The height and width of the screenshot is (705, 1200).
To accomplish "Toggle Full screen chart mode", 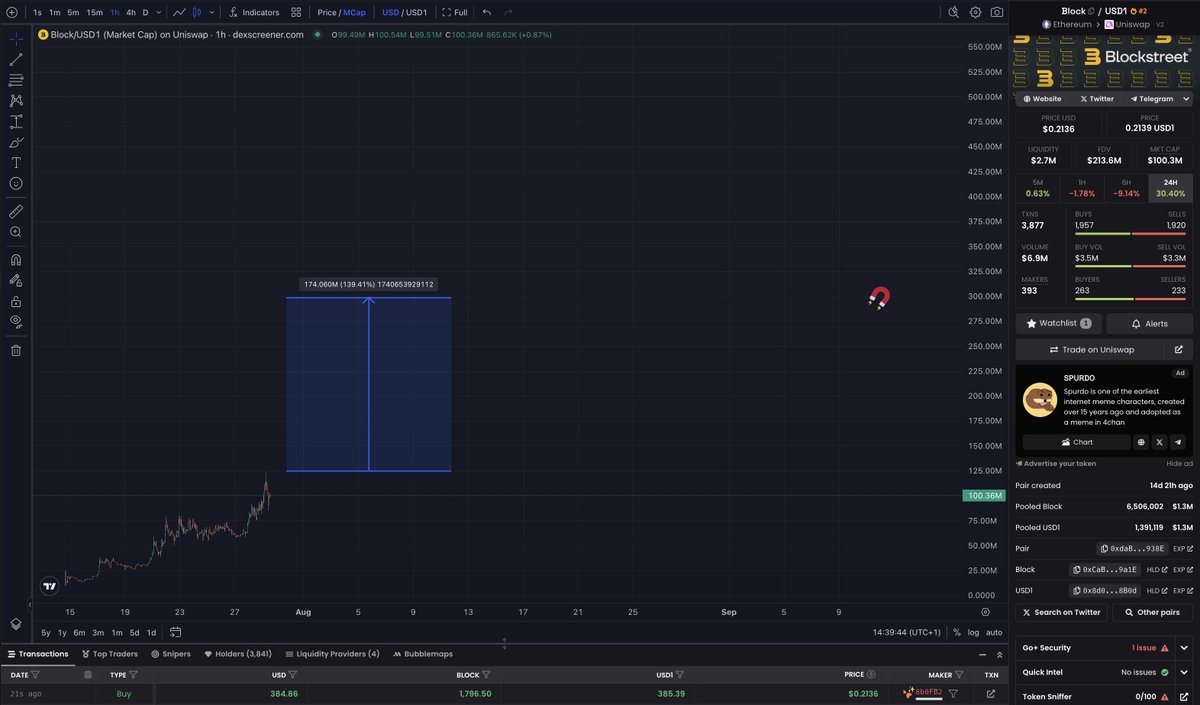I will [x=454, y=12].
